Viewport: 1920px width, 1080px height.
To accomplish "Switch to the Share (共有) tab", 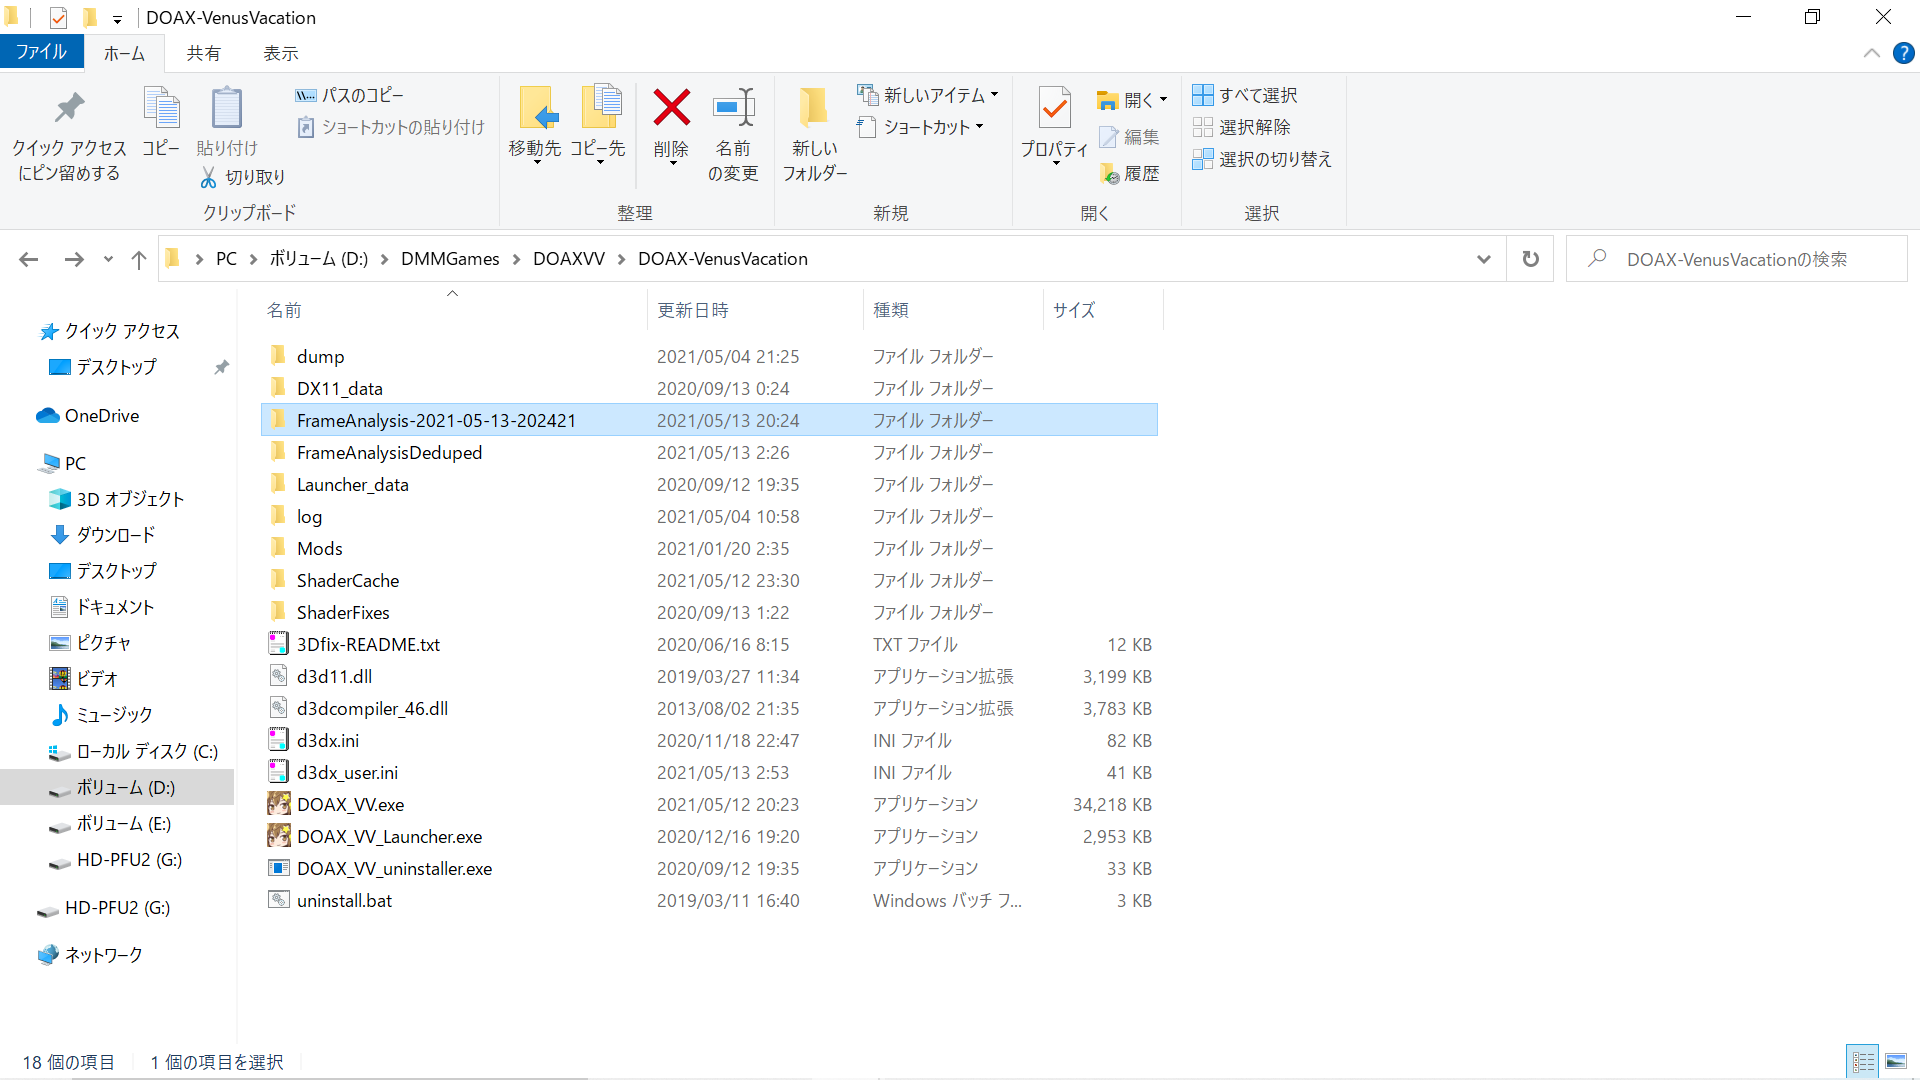I will coord(203,54).
